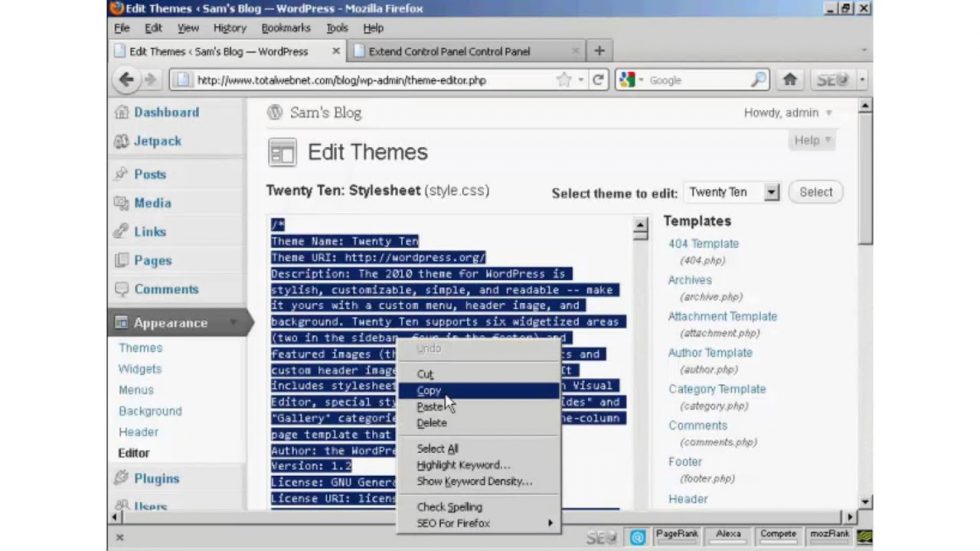Click the code editor scroll up arrow

click(x=640, y=225)
